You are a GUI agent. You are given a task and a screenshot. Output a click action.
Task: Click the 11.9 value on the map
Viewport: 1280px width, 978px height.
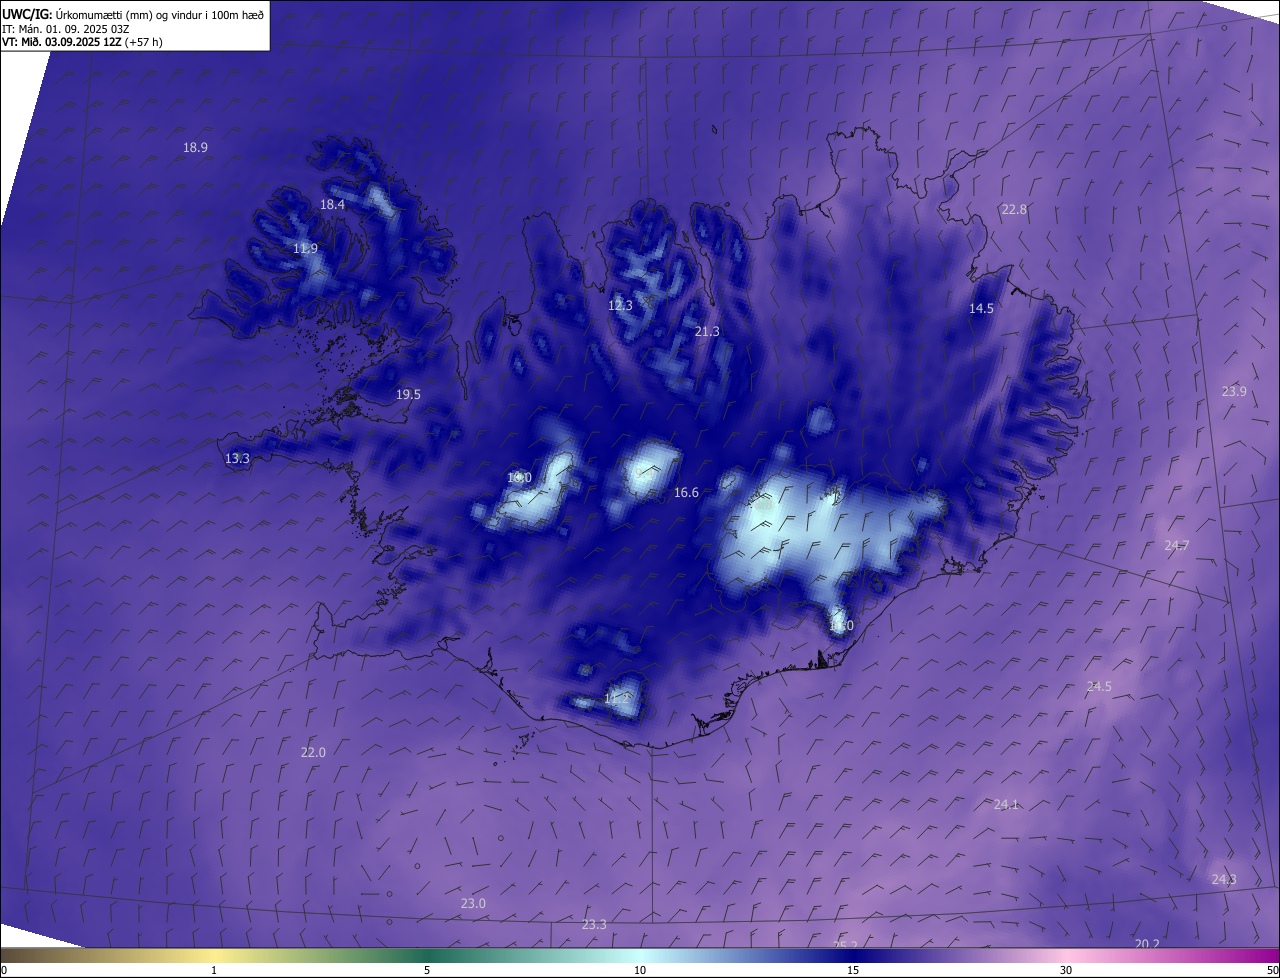click(x=305, y=249)
